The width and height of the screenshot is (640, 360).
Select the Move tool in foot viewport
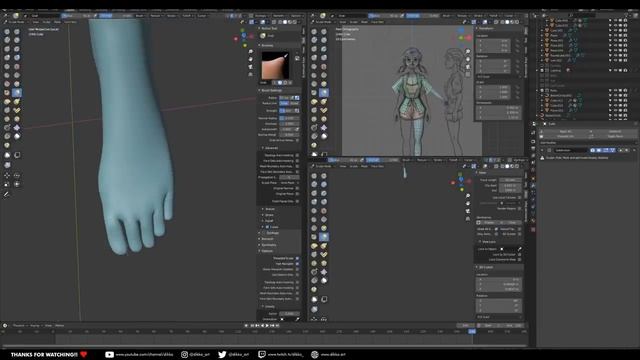(x=7, y=176)
